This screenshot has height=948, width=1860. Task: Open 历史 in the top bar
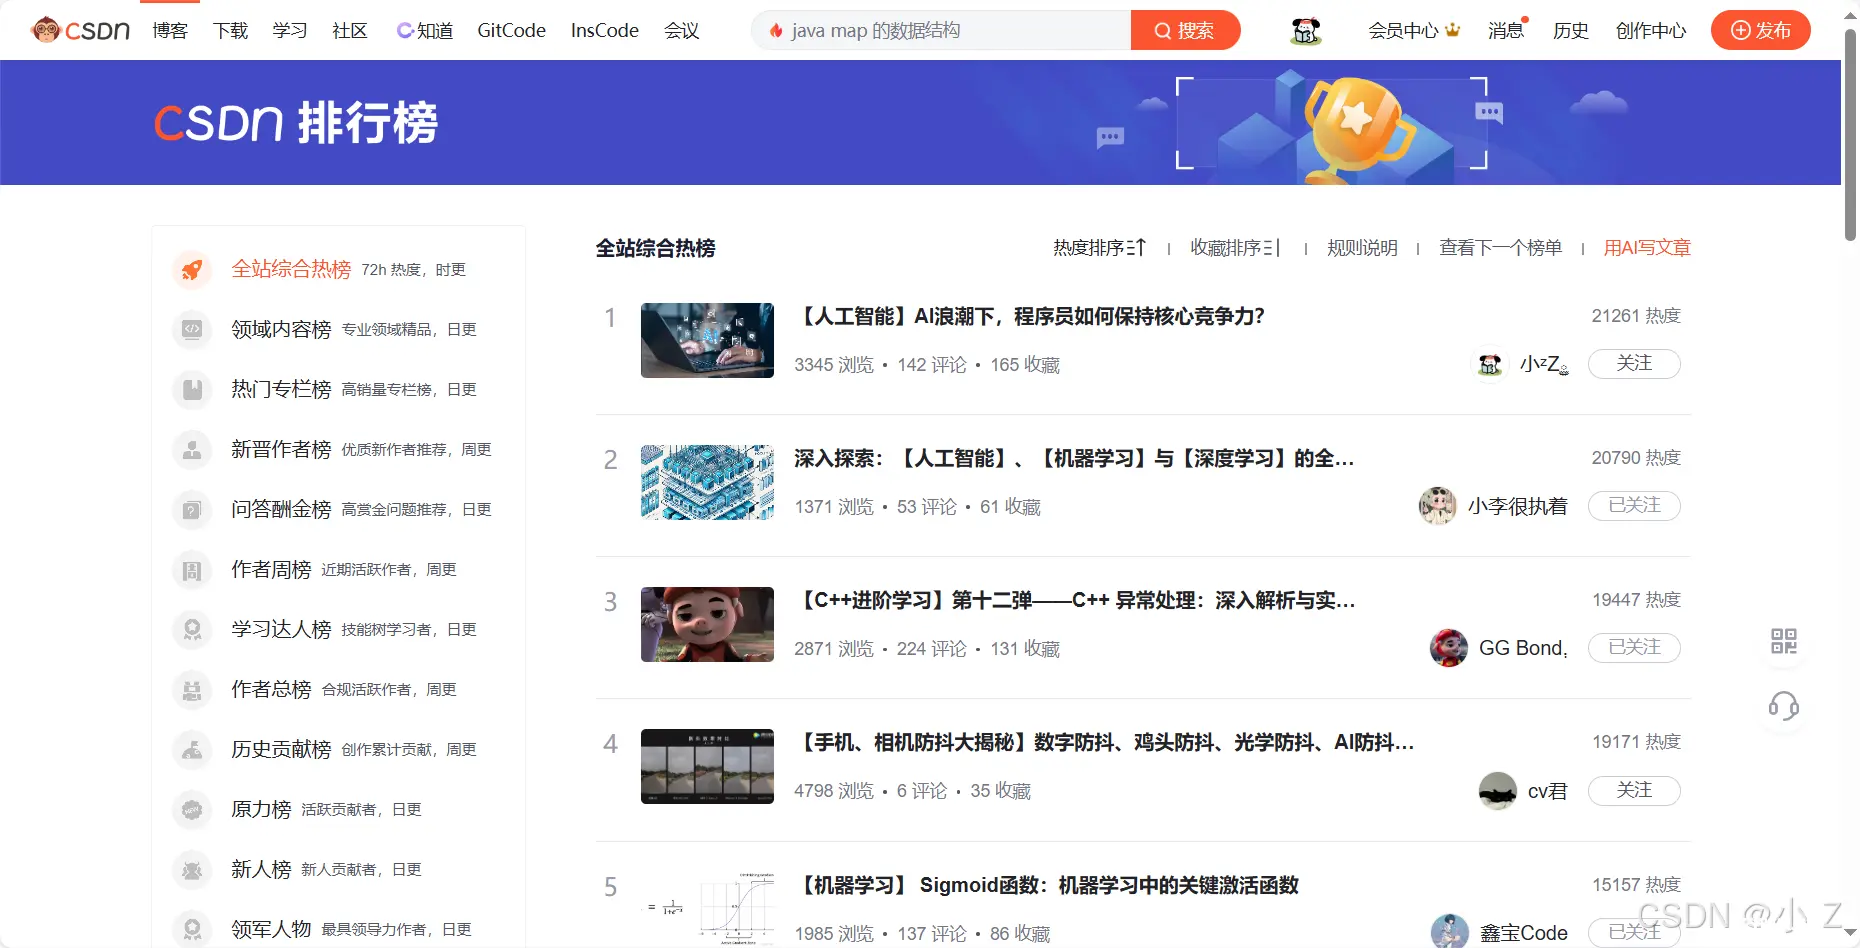[x=1571, y=30]
